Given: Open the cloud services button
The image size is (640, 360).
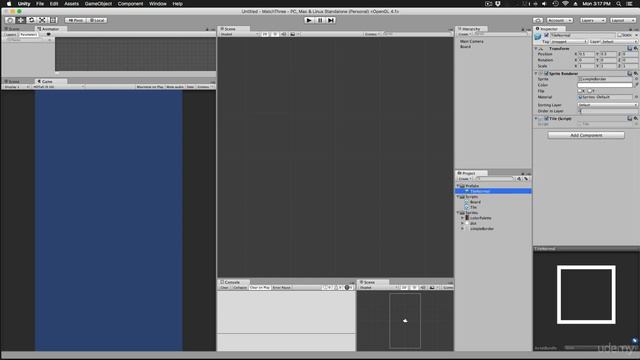Looking at the screenshot, I should (538, 20).
